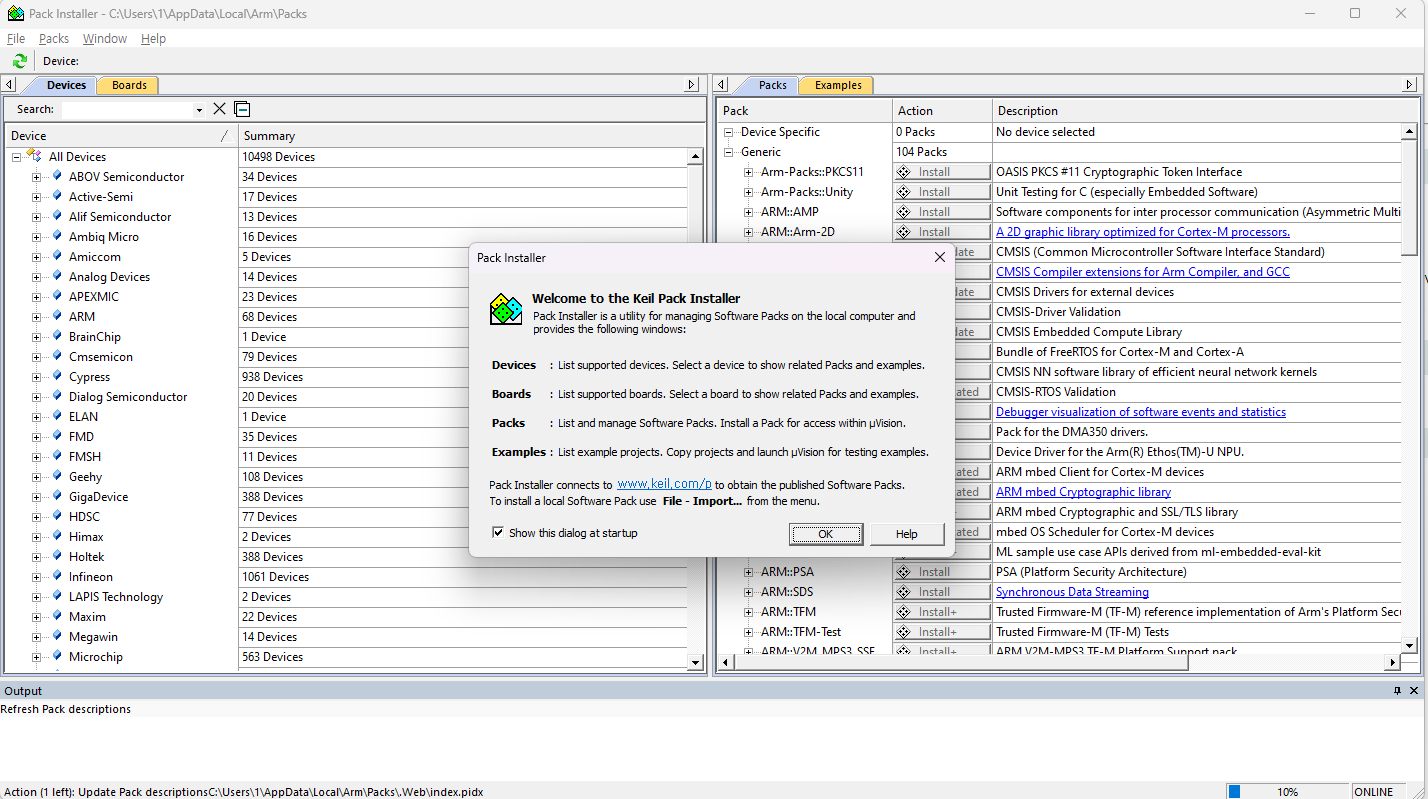Sort by the Device column header
This screenshot has width=1428, height=799.
click(121, 136)
